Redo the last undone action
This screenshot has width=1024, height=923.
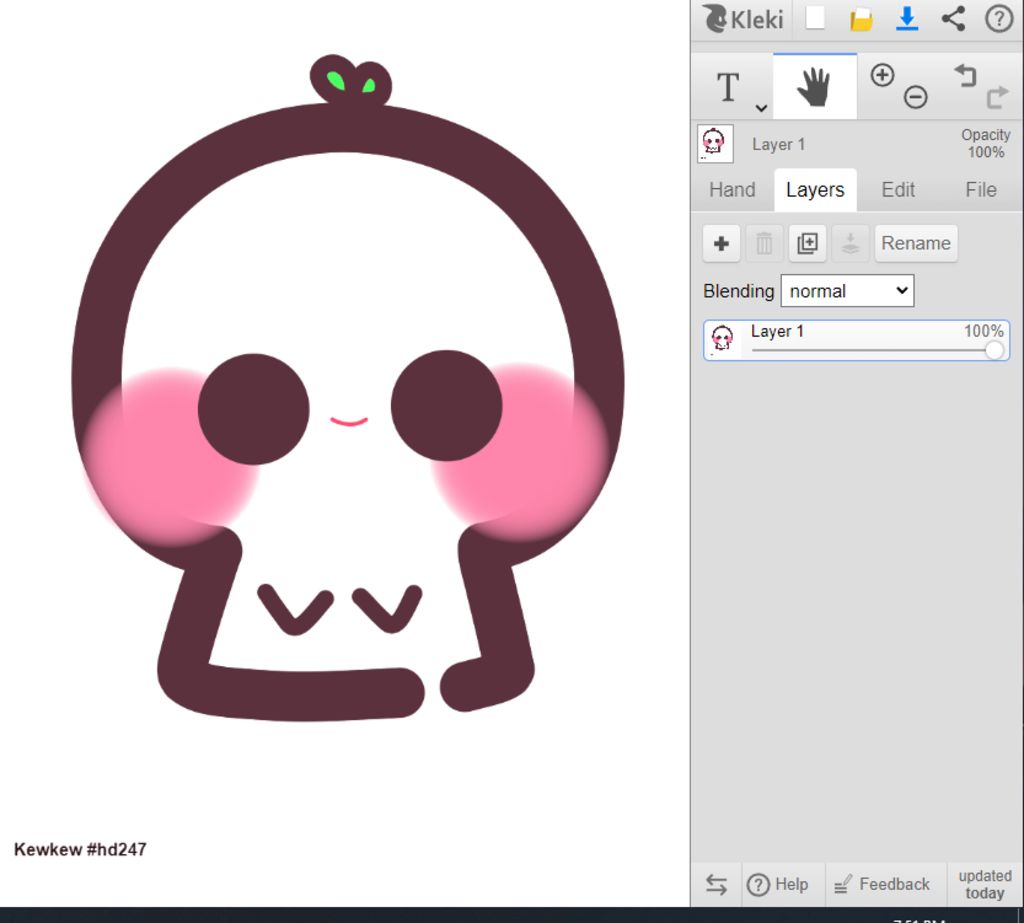click(x=997, y=97)
